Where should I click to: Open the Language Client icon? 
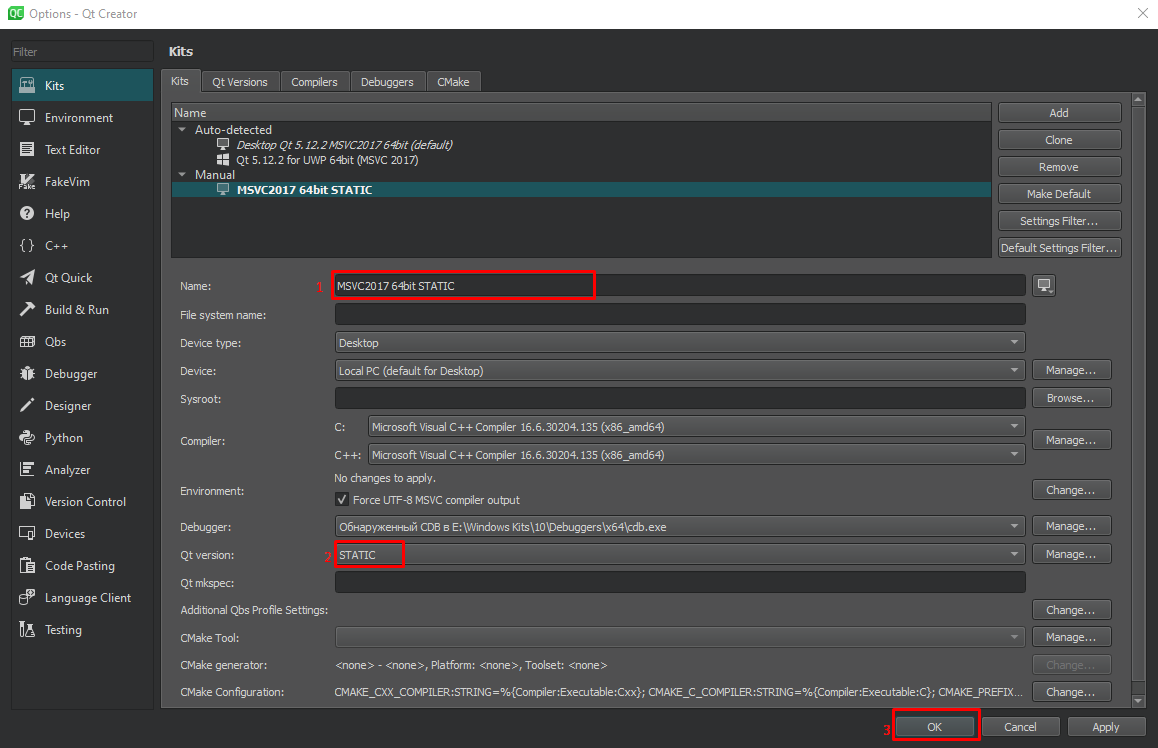click(x=27, y=597)
